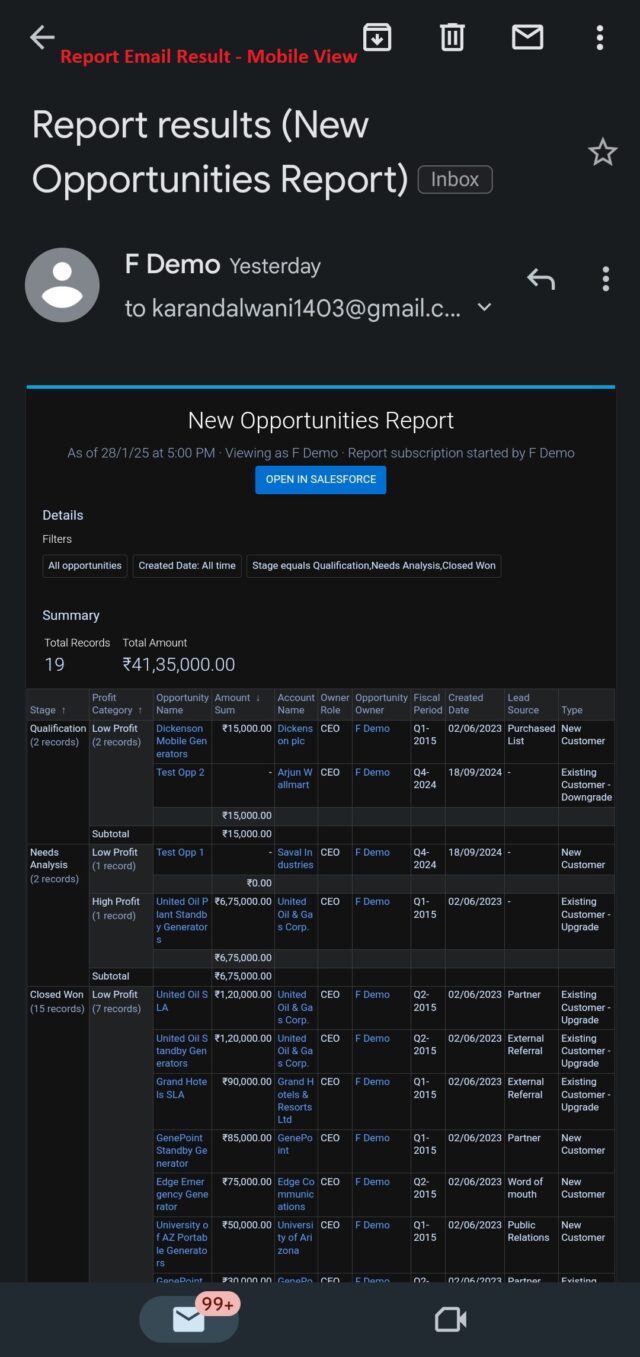Open Dickenson Mobile Generators opportunity link
This screenshot has width=640, height=1357.
[x=182, y=741]
